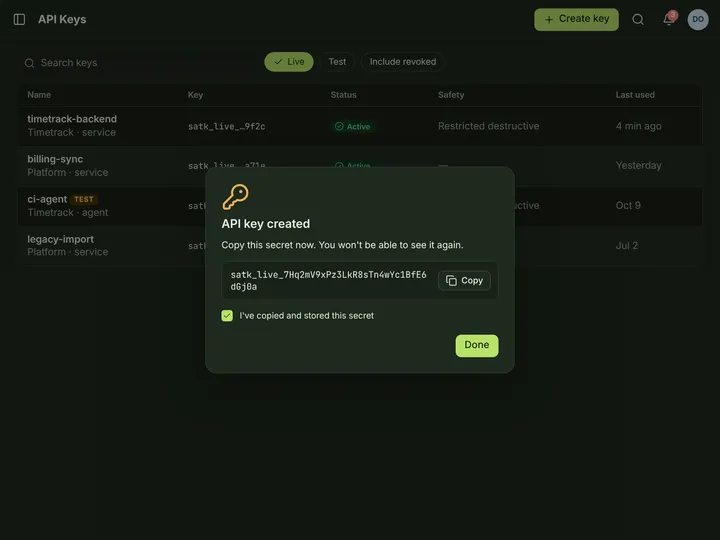
Task: Click the Last used column header
Action: [x=635, y=95]
